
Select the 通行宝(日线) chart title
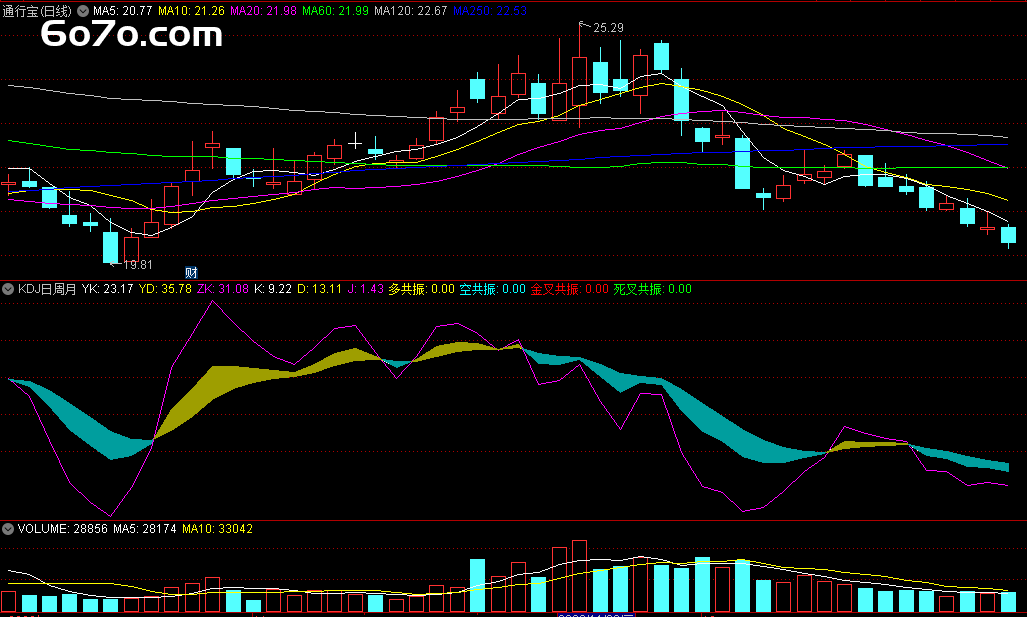37,11
